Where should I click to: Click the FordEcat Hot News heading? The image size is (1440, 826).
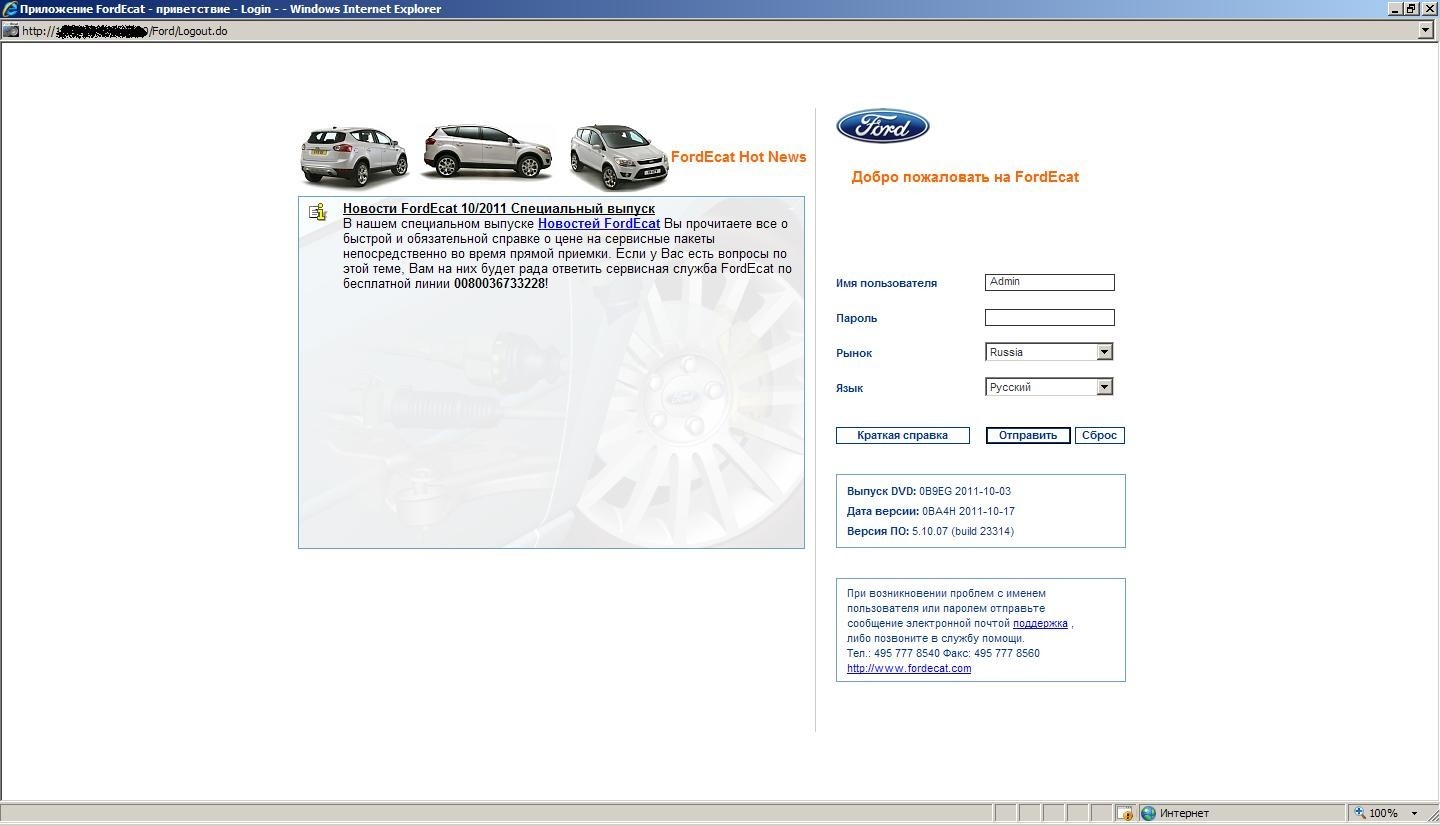click(x=739, y=157)
